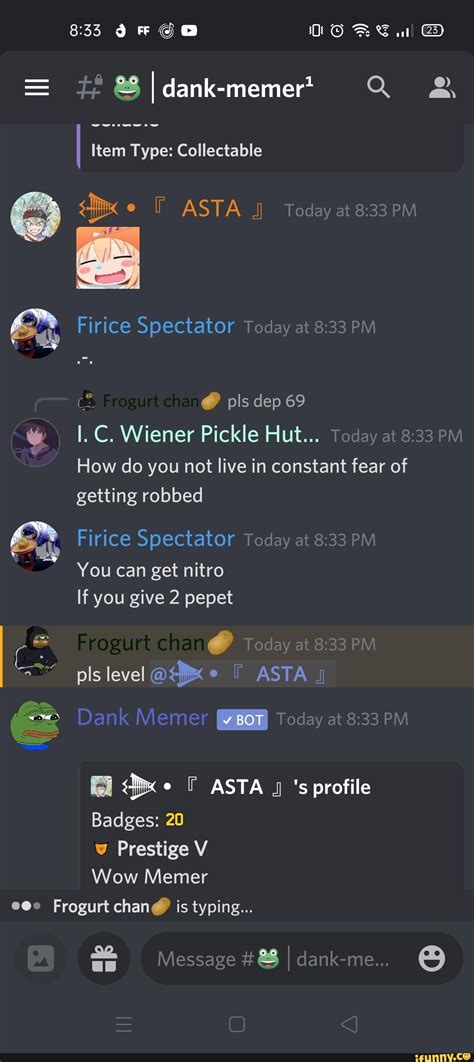Tap the @ASTA mention in Frogurt's message

(241, 675)
